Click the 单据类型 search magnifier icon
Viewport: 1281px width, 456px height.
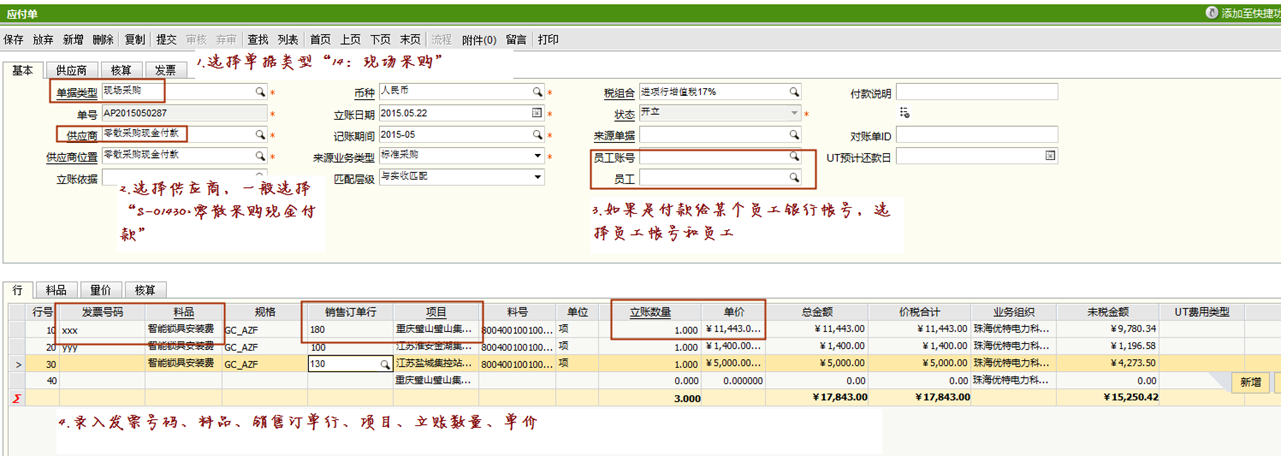(260, 91)
